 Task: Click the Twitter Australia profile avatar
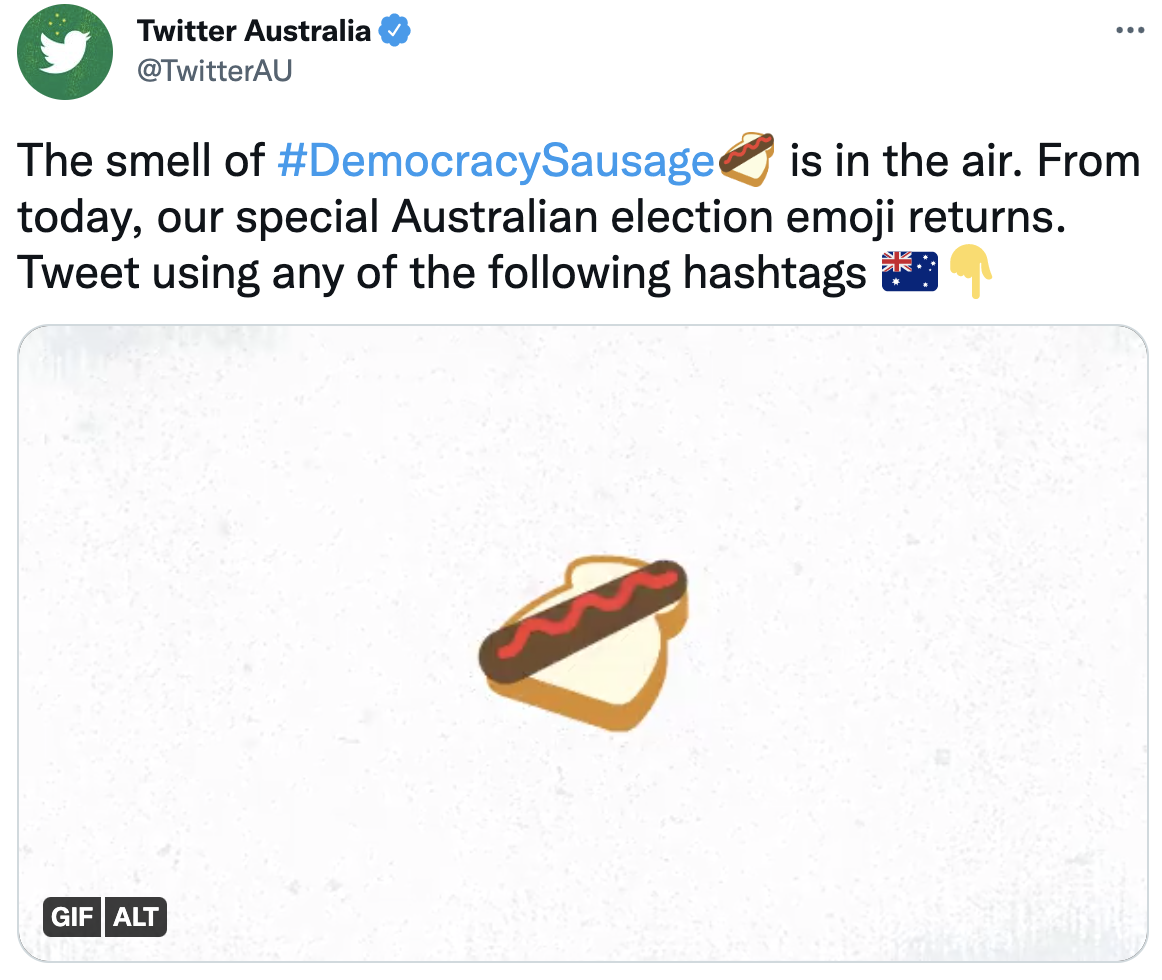65,53
